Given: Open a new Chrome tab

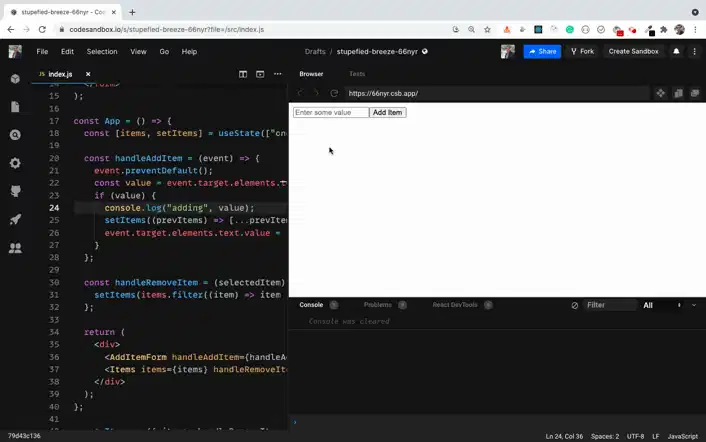Looking at the screenshot, I should [132, 12].
